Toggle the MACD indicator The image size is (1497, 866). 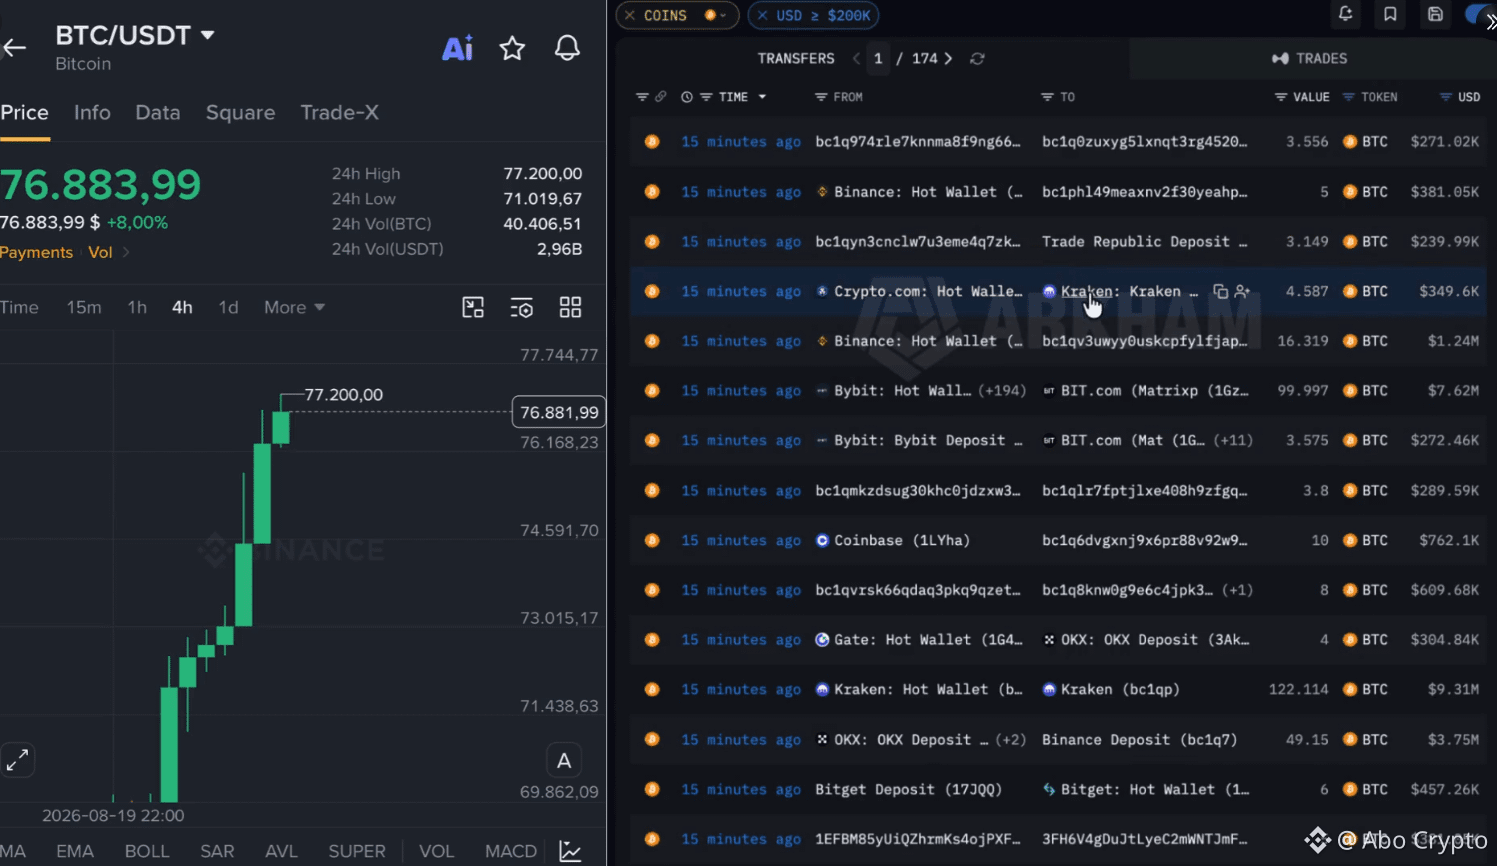point(511,851)
